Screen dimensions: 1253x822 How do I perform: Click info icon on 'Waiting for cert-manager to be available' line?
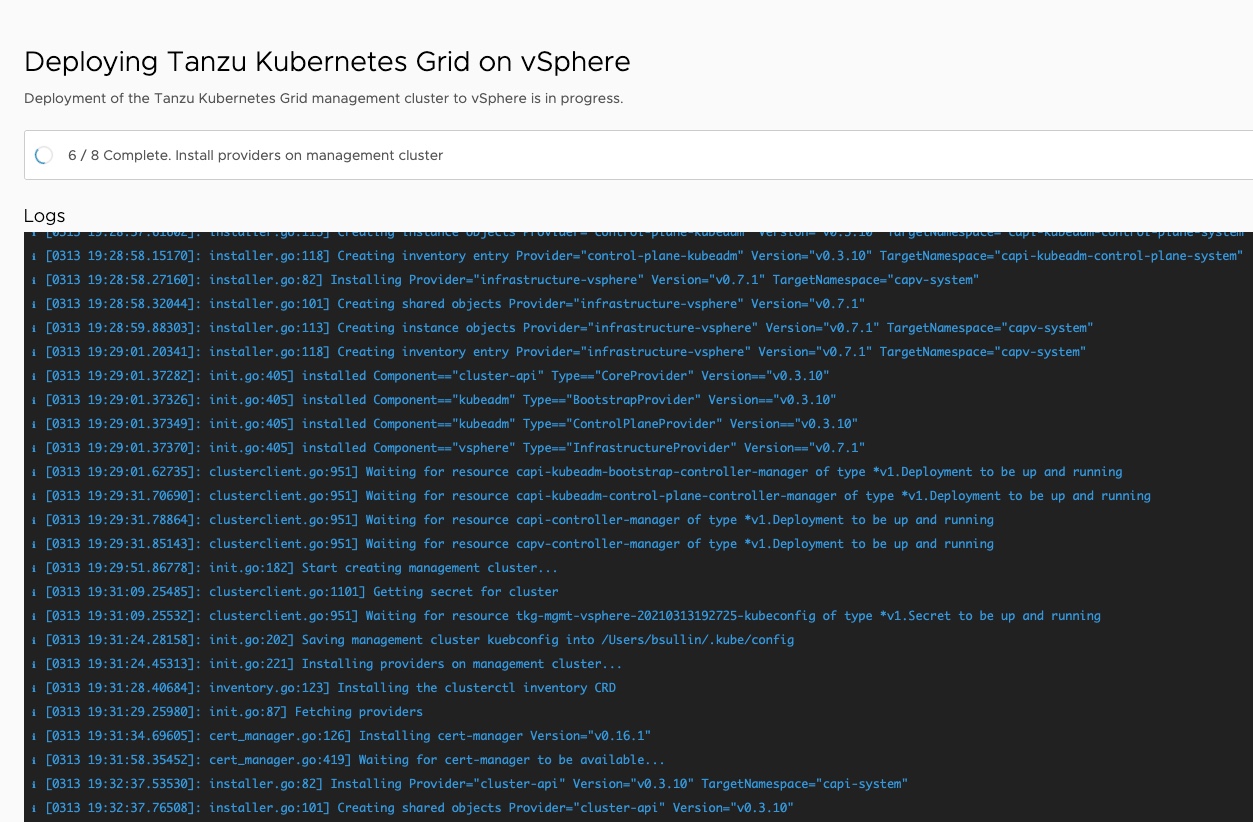pos(34,760)
